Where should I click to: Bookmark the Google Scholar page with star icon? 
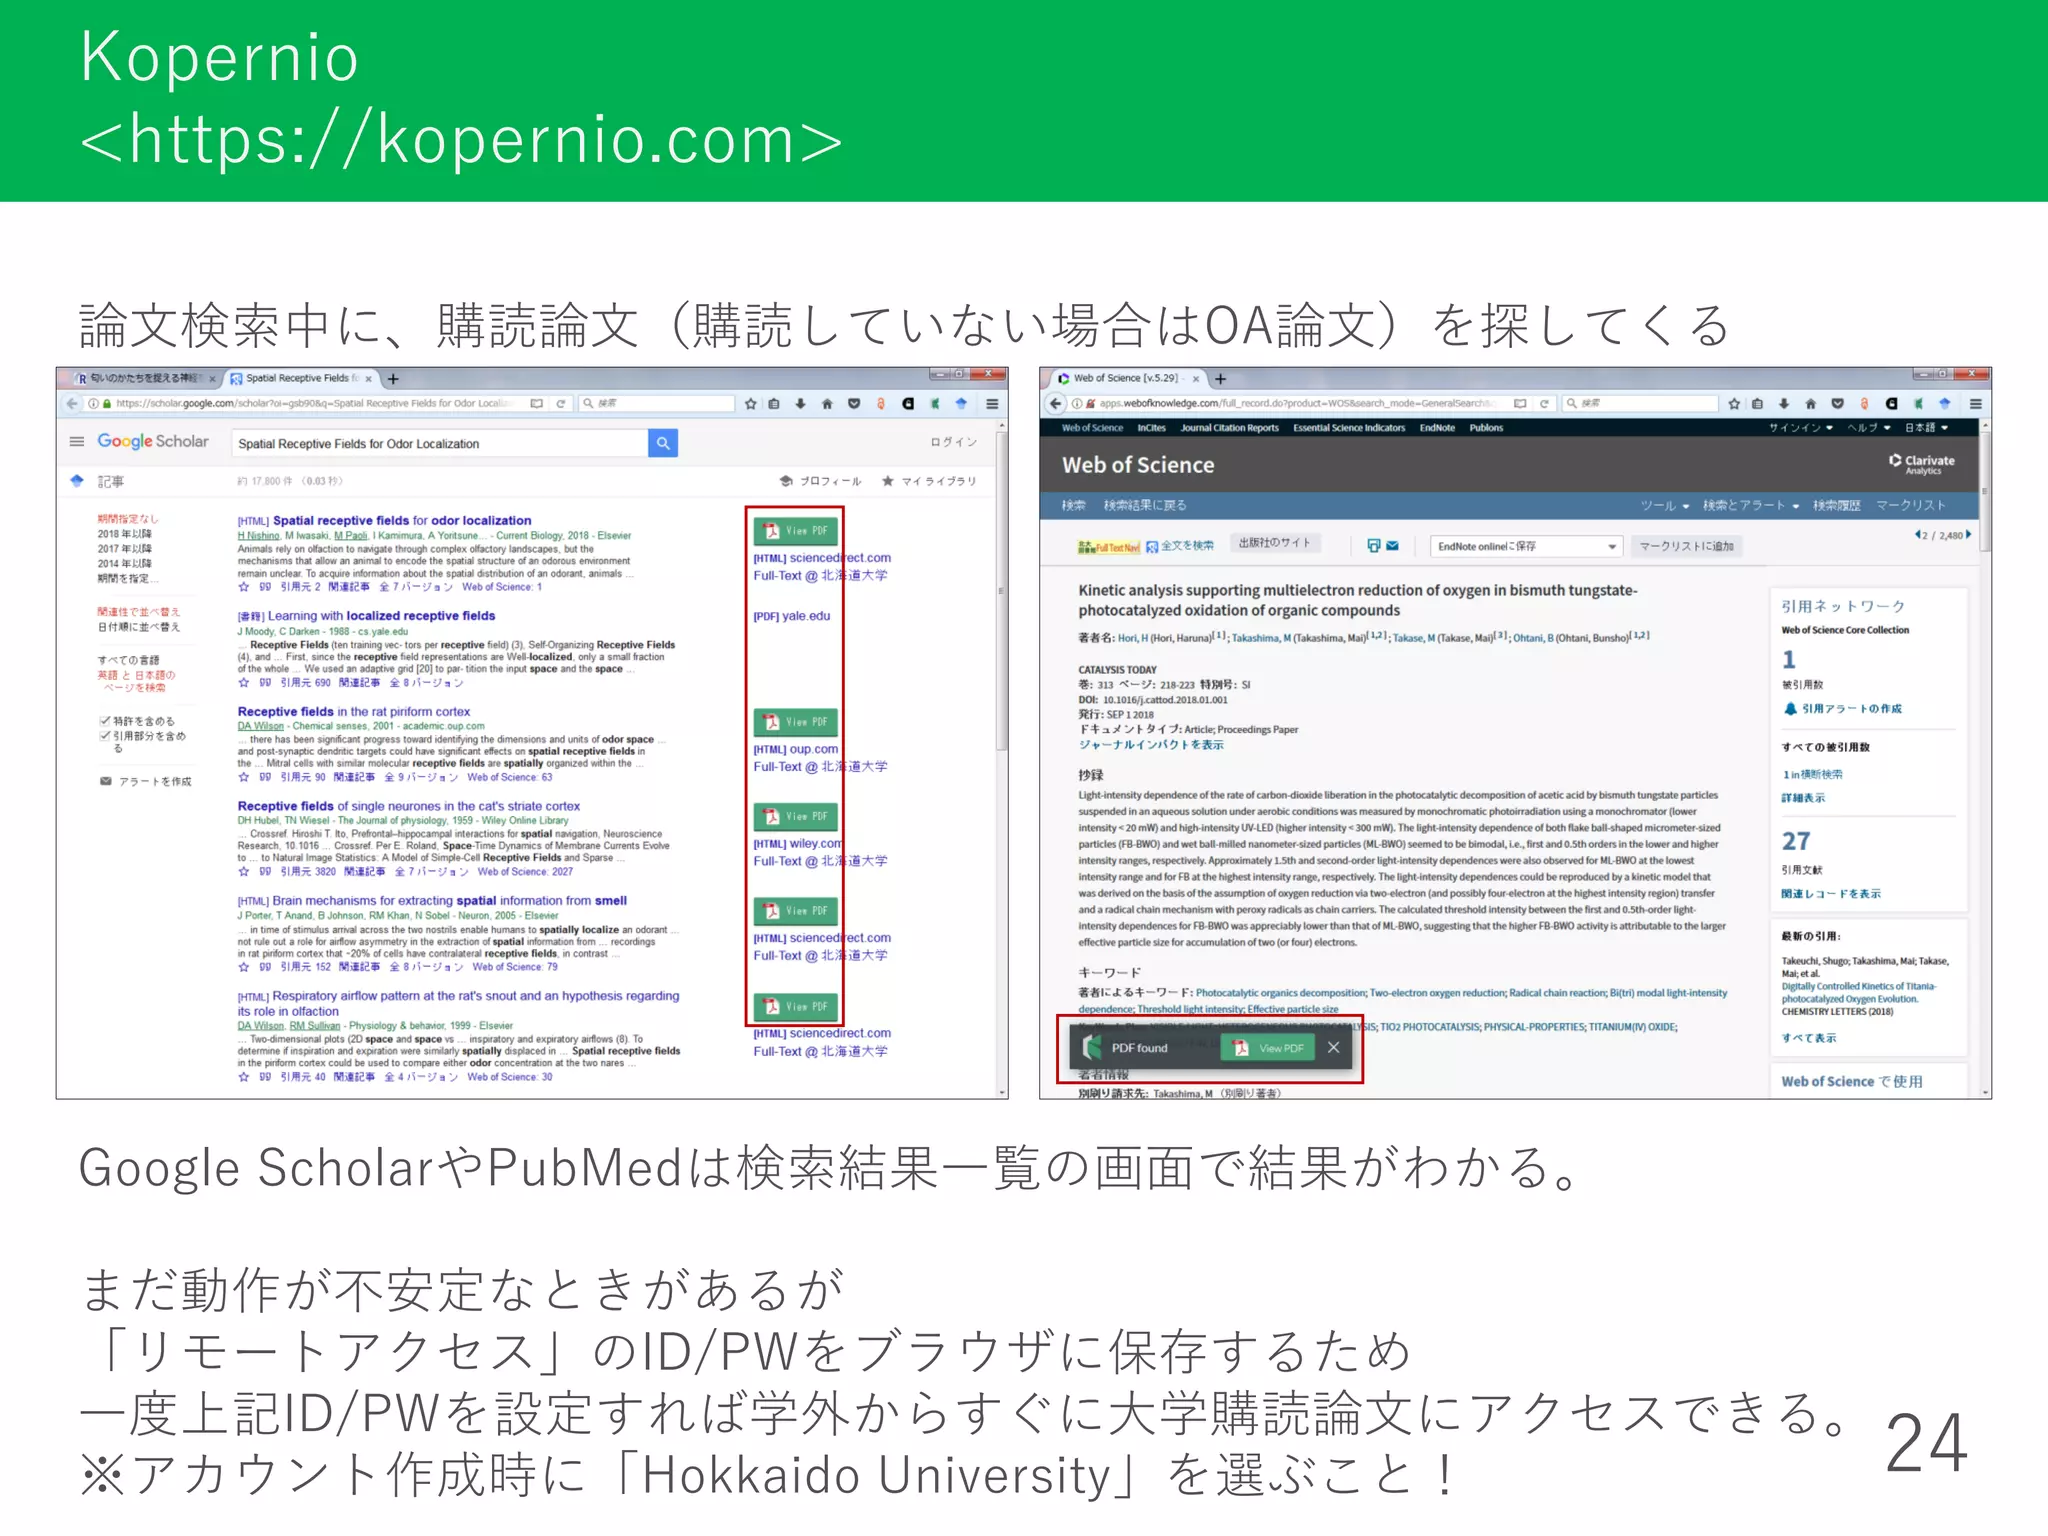(x=751, y=404)
